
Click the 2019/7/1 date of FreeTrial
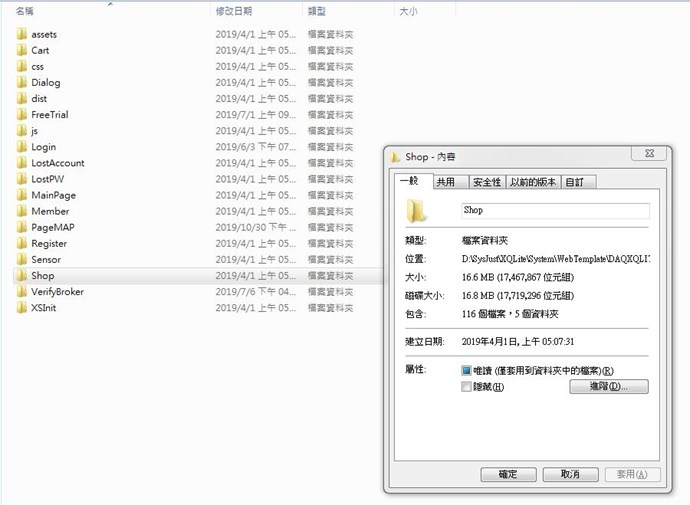255,114
